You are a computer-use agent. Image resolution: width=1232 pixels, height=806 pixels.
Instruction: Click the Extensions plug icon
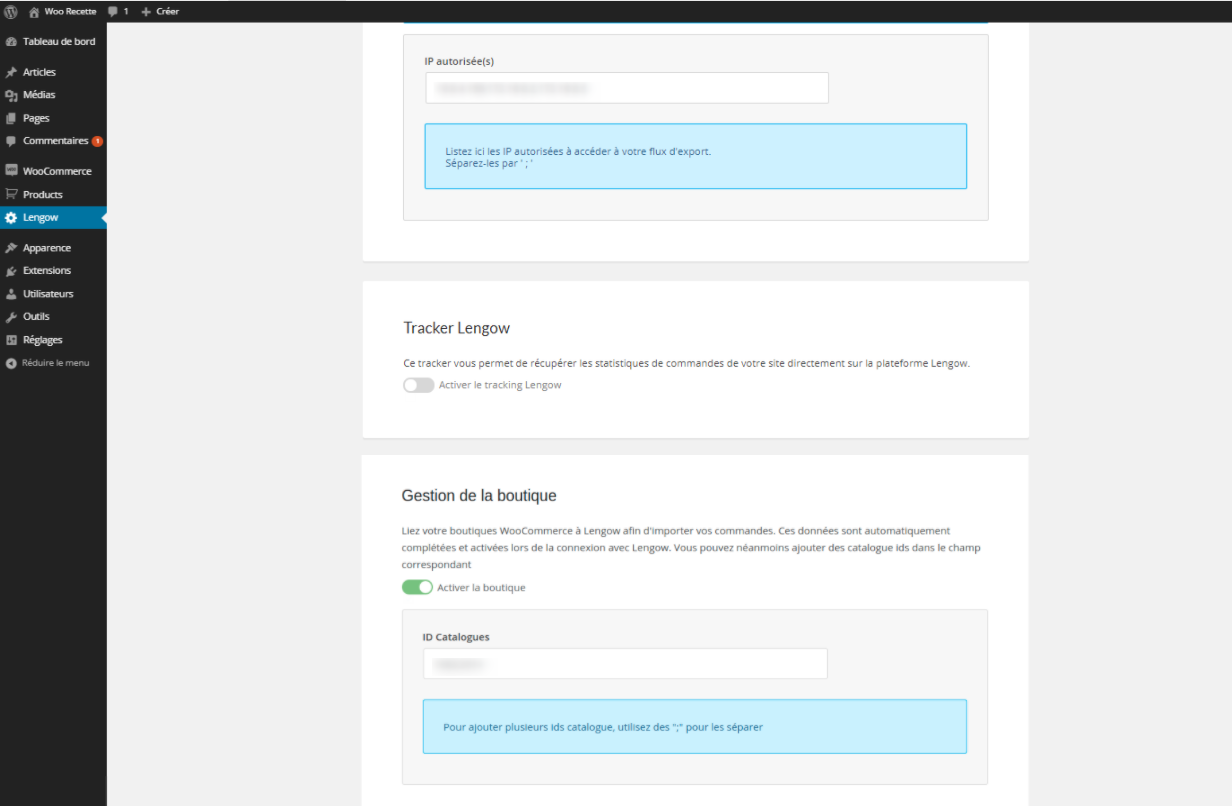[x=11, y=271]
